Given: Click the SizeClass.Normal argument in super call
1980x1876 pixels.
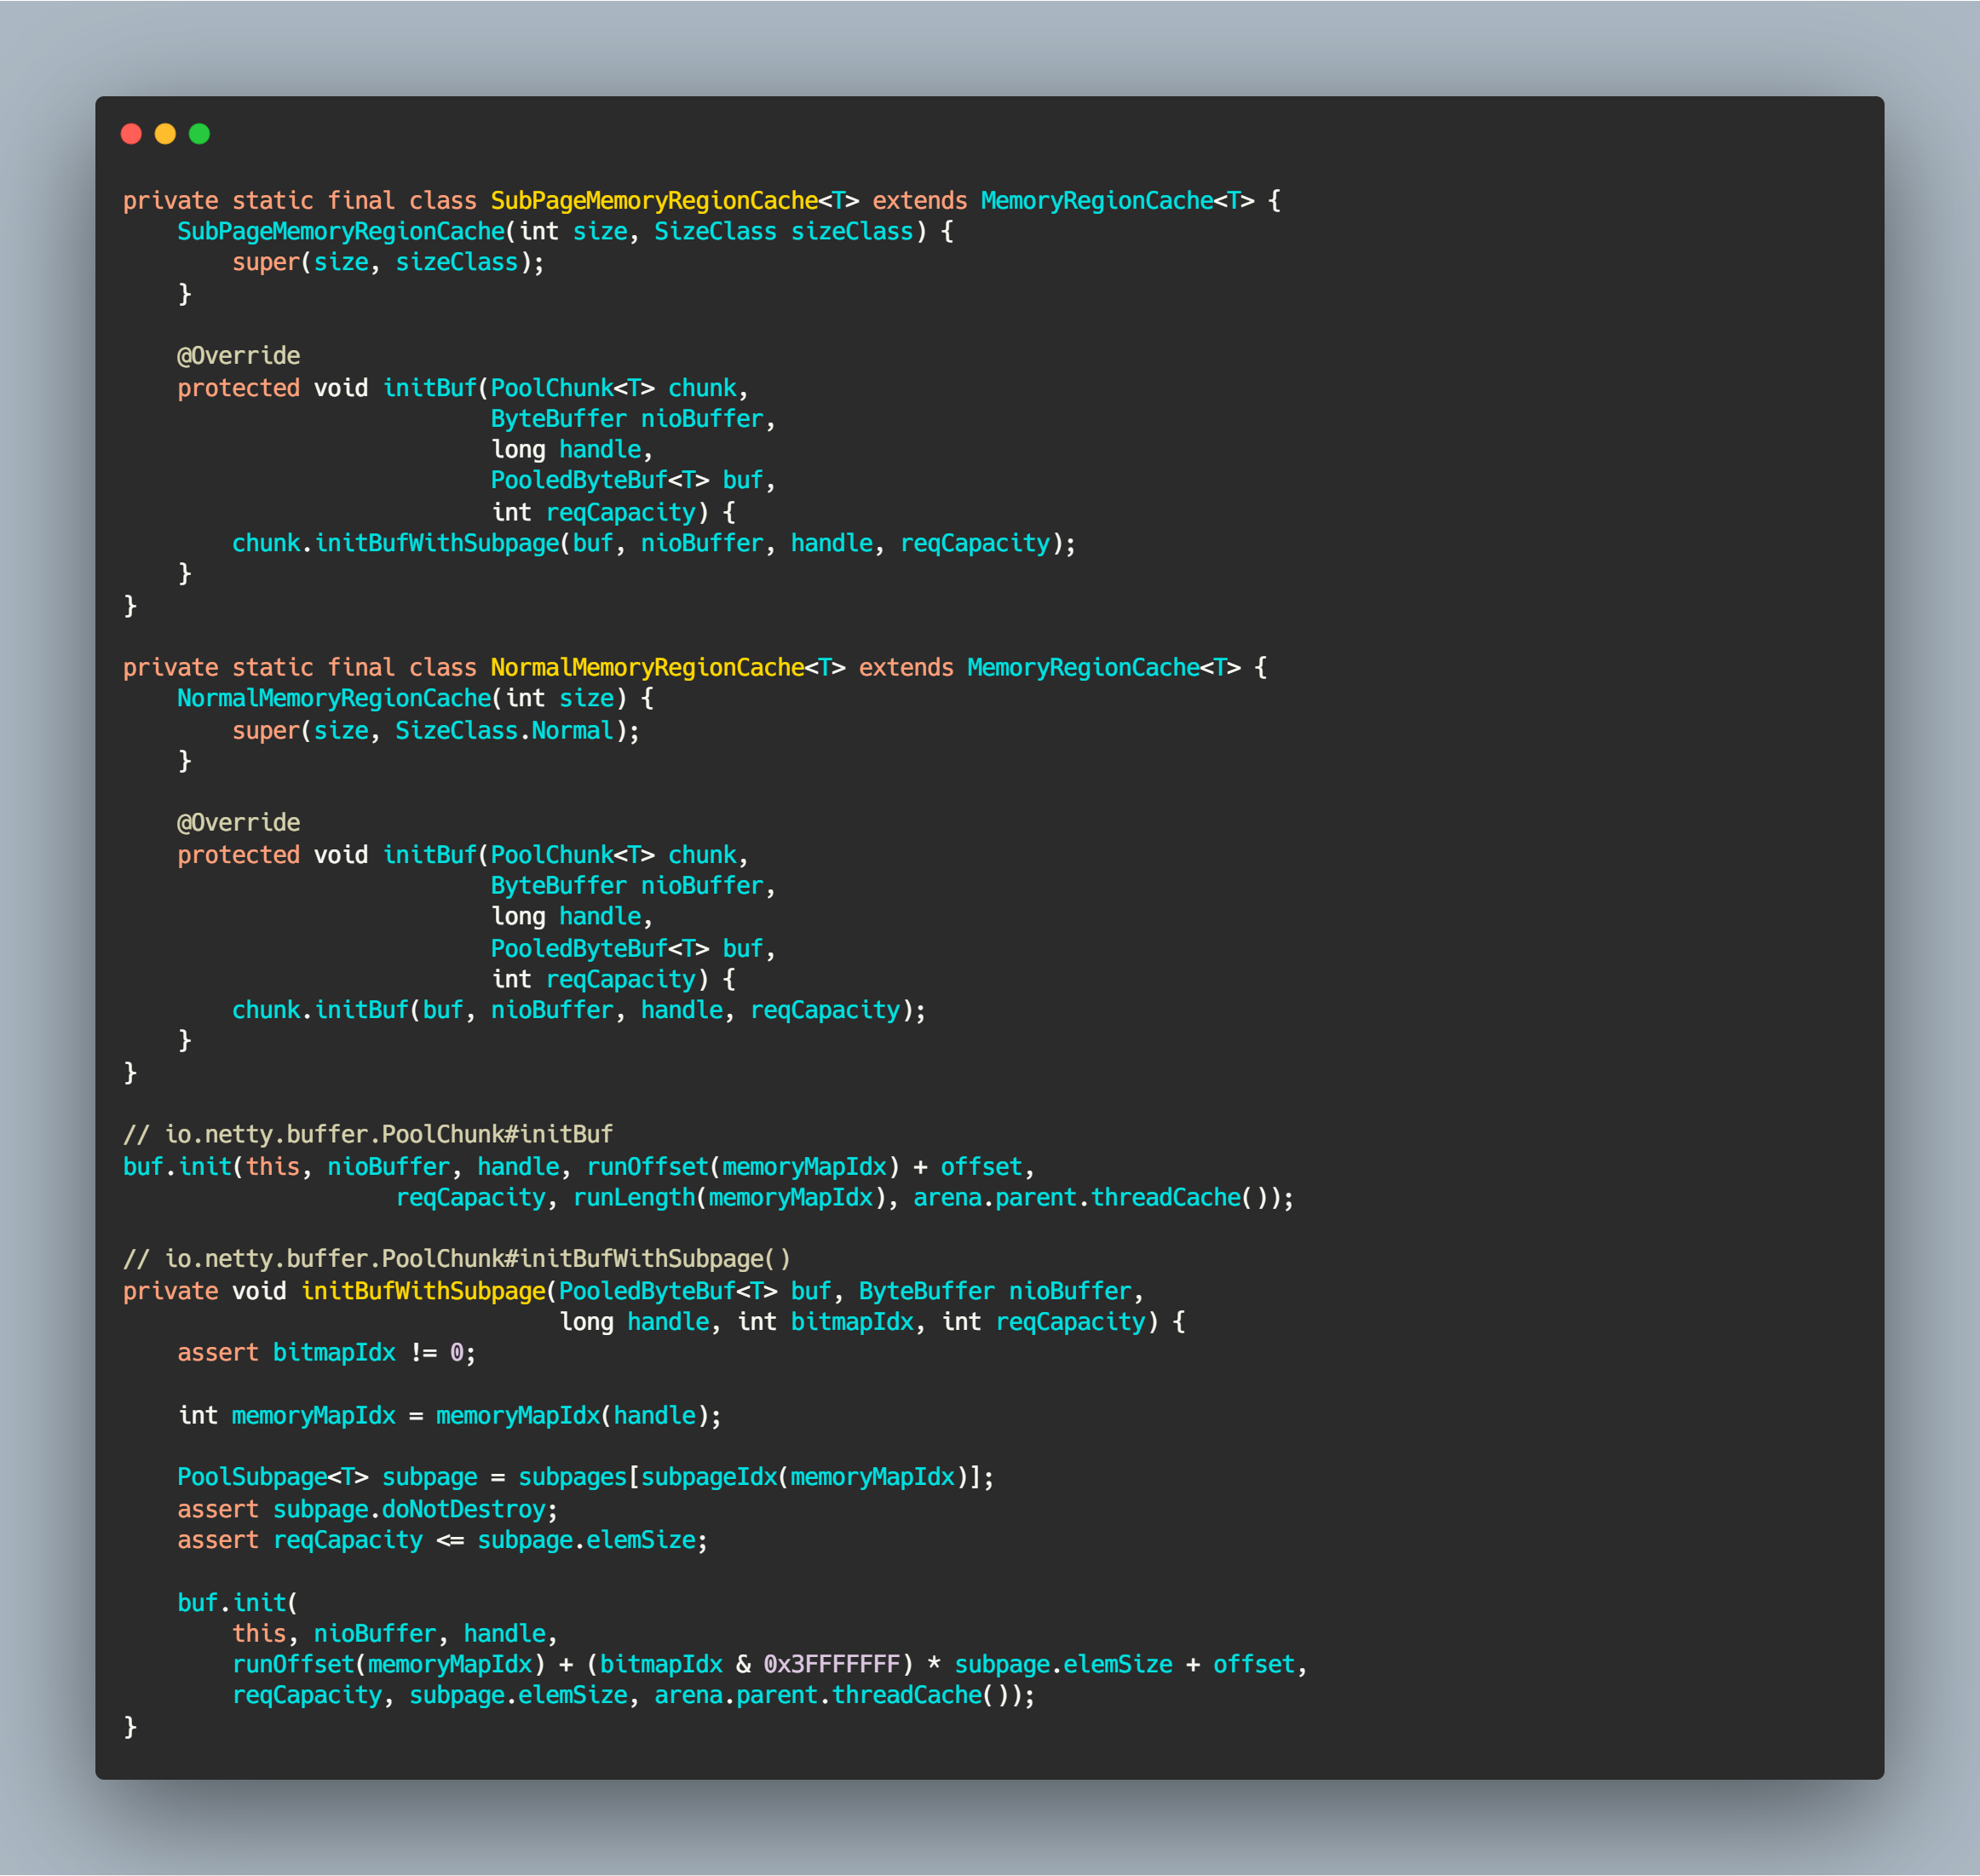Looking at the screenshot, I should (x=504, y=731).
